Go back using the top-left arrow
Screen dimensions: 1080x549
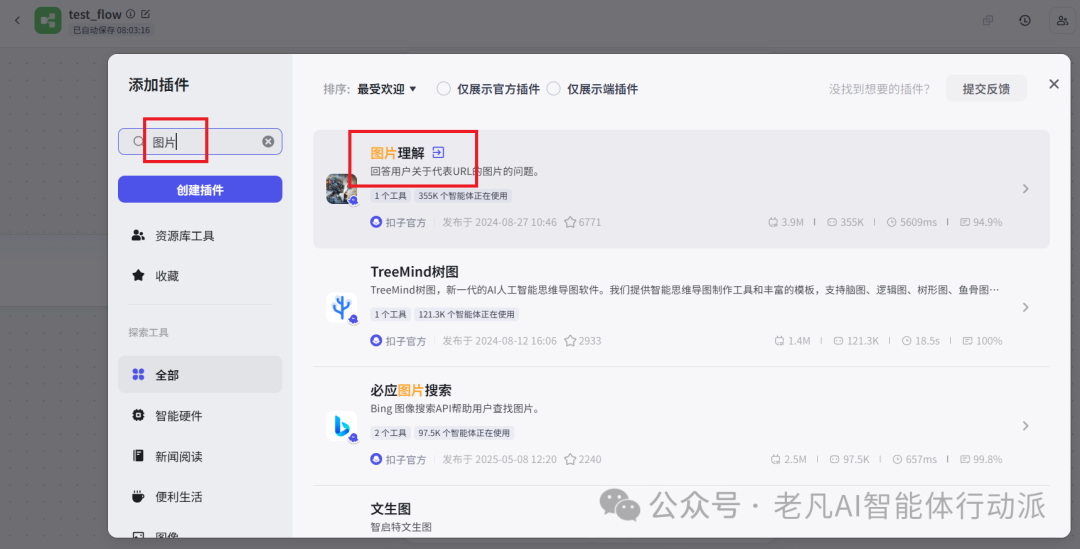coord(17,21)
